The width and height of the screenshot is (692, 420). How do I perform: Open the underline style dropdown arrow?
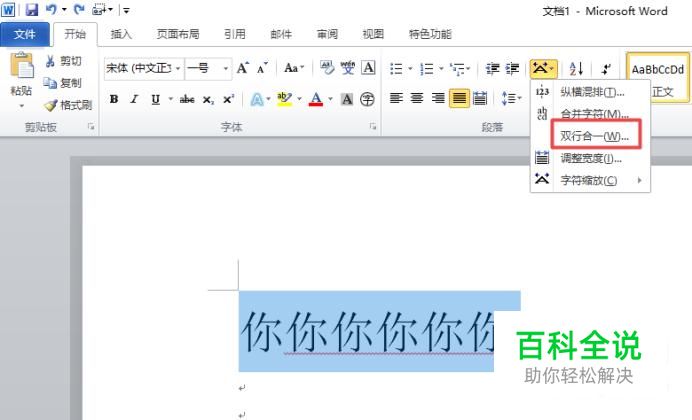coord(170,99)
